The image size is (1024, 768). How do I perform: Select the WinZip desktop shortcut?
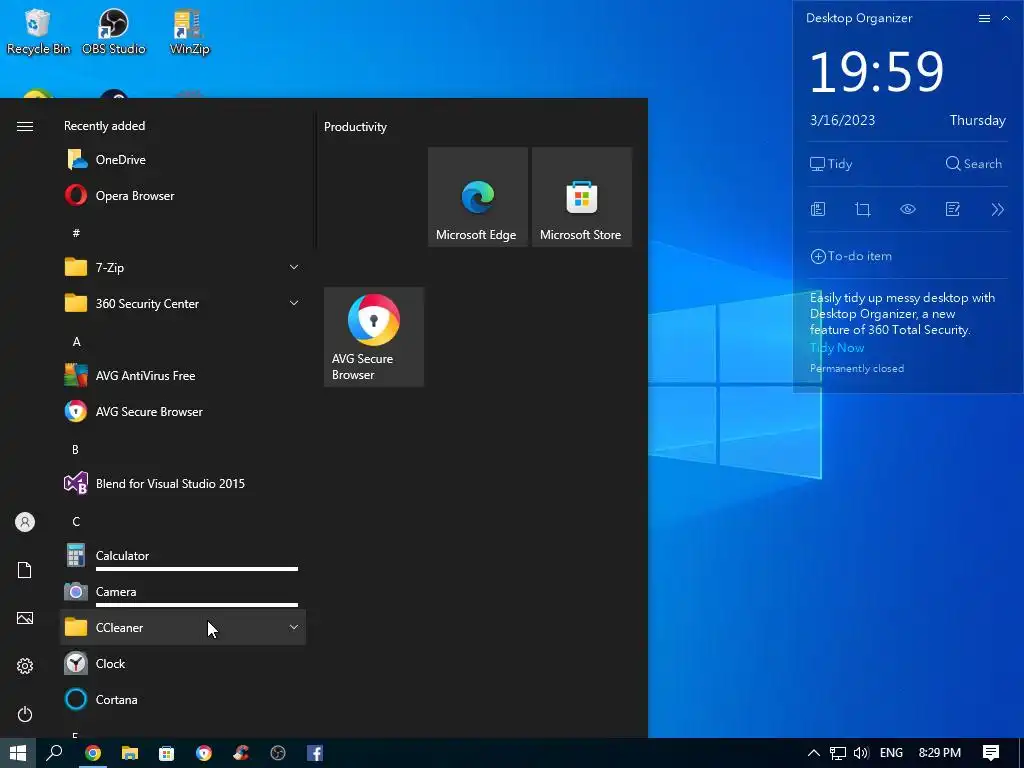point(189,31)
